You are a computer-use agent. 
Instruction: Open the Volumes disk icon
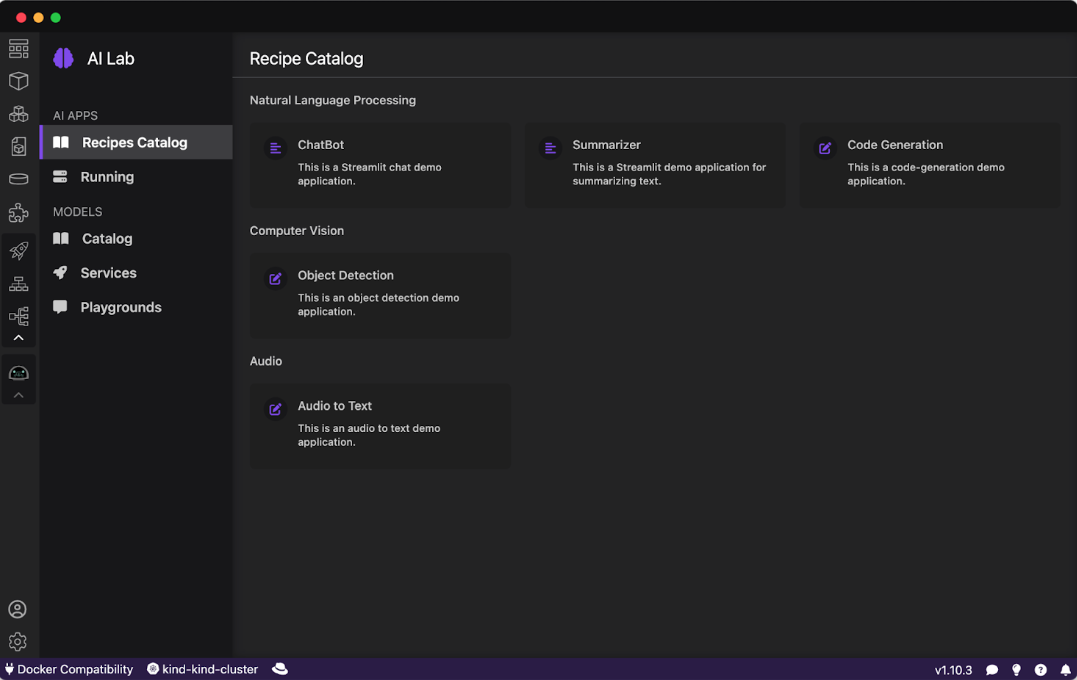click(x=18, y=179)
